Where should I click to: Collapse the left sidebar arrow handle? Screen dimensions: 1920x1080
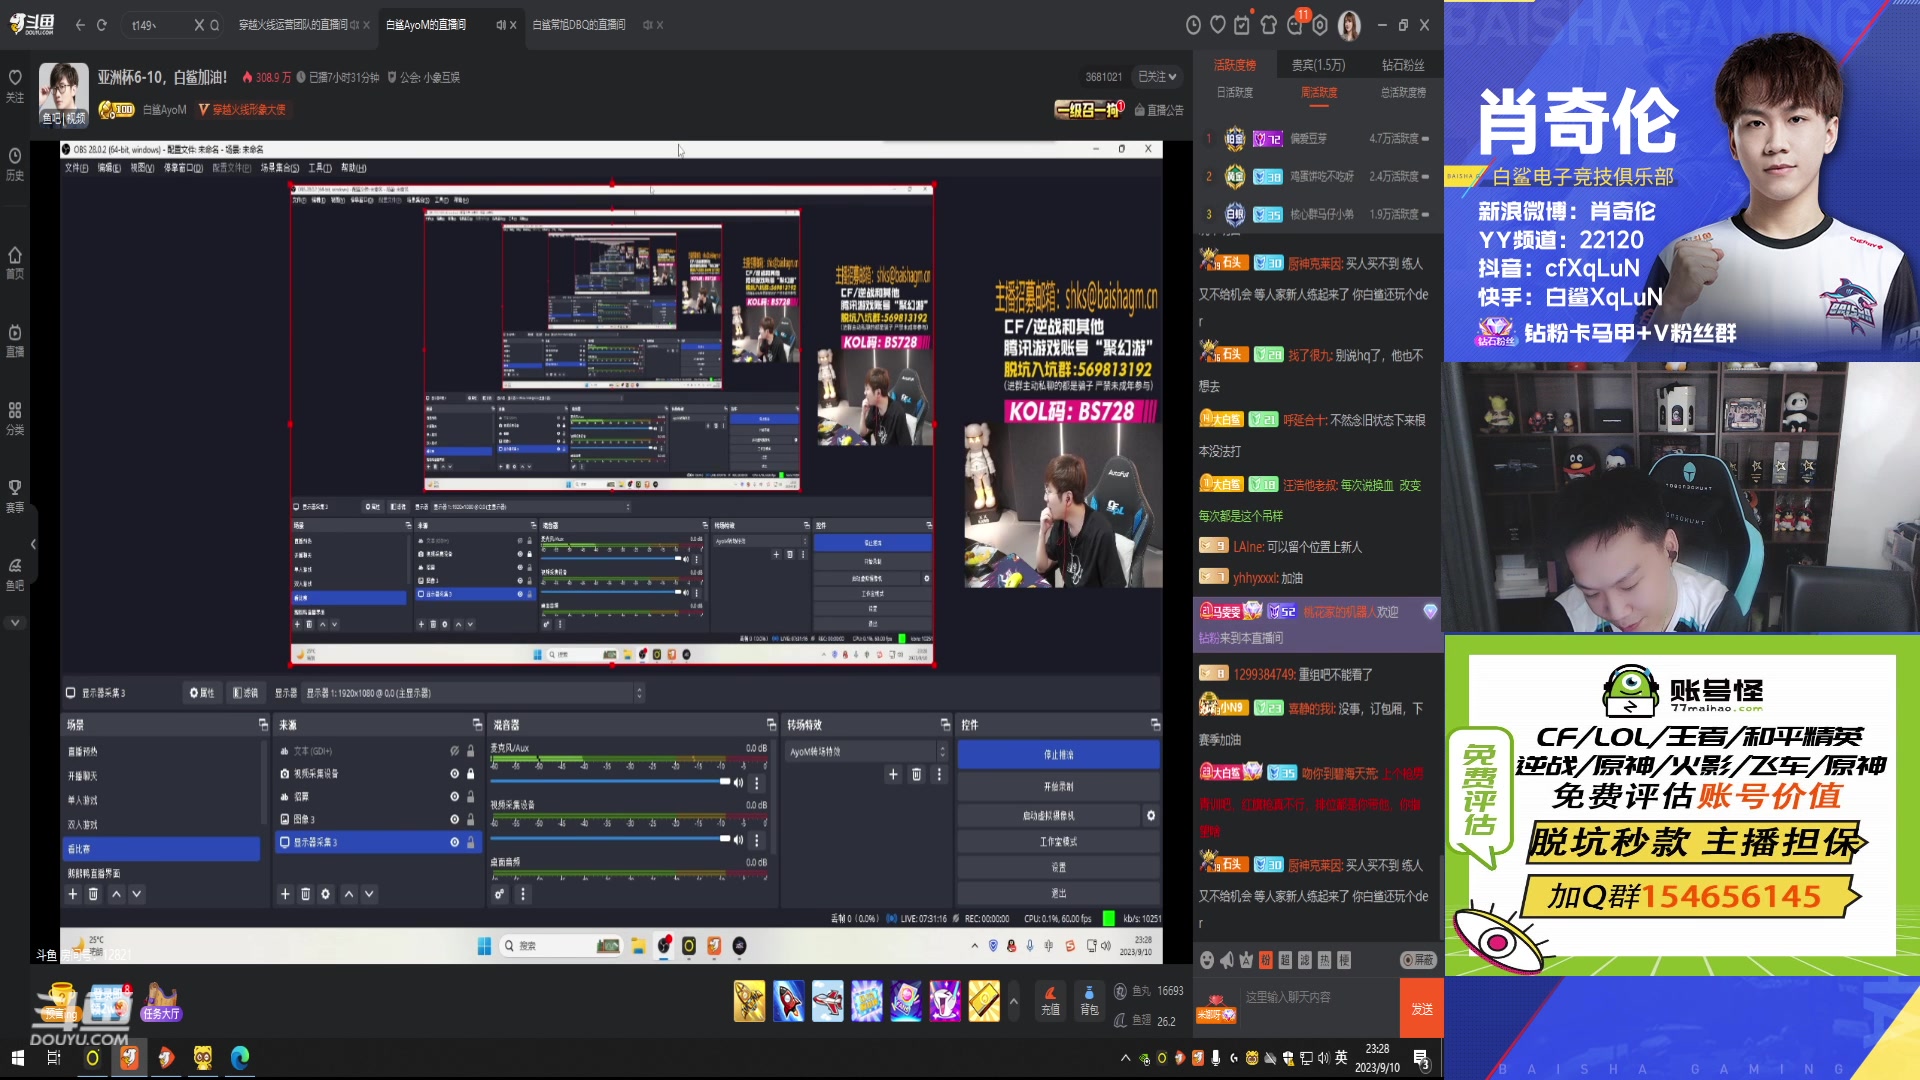(33, 545)
